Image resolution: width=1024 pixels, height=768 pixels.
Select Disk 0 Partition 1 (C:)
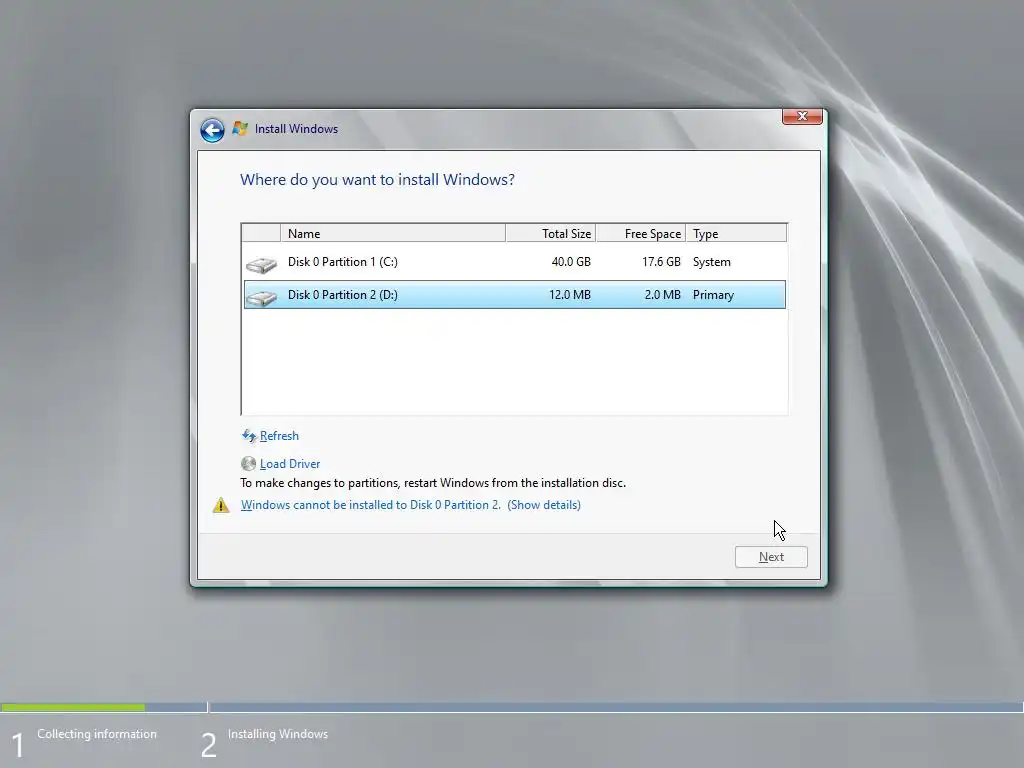coord(515,262)
